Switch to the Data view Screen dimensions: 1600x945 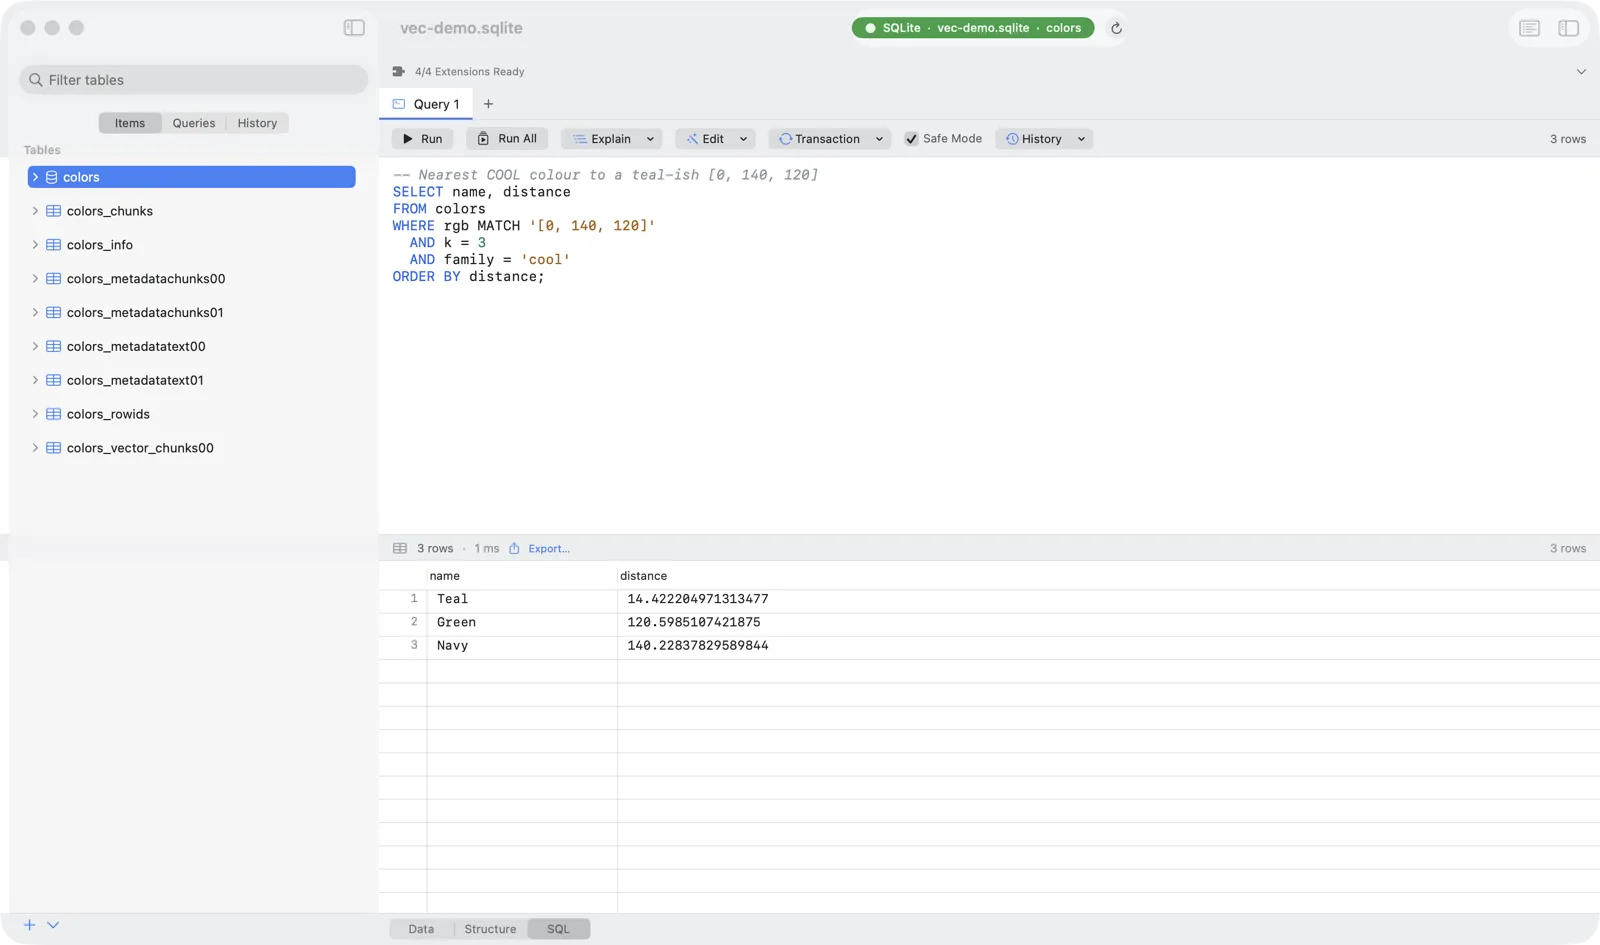[x=421, y=929]
